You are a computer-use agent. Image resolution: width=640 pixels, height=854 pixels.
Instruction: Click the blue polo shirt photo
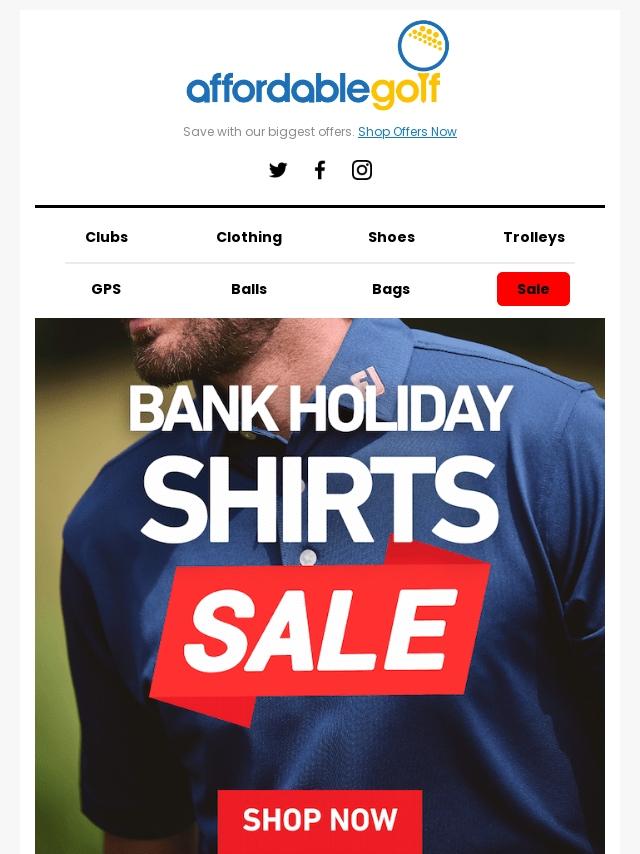point(320,586)
